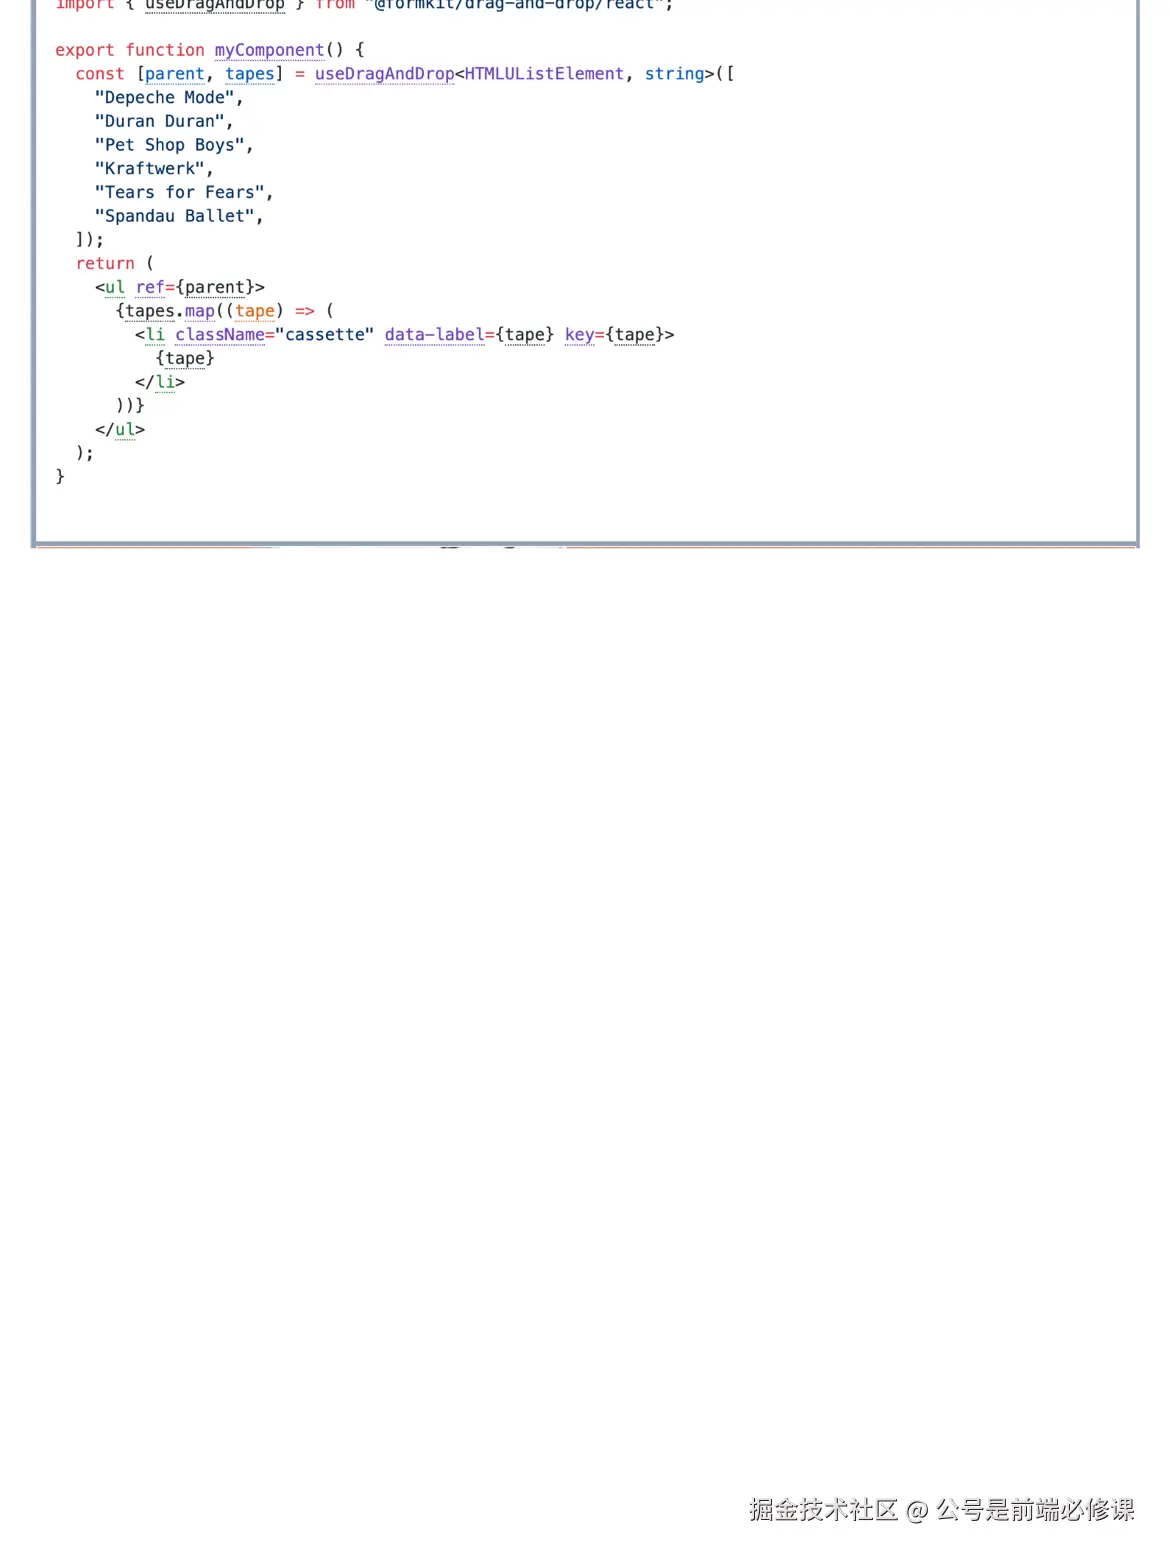Click the const keyword
1170x1559 pixels.
99,74
